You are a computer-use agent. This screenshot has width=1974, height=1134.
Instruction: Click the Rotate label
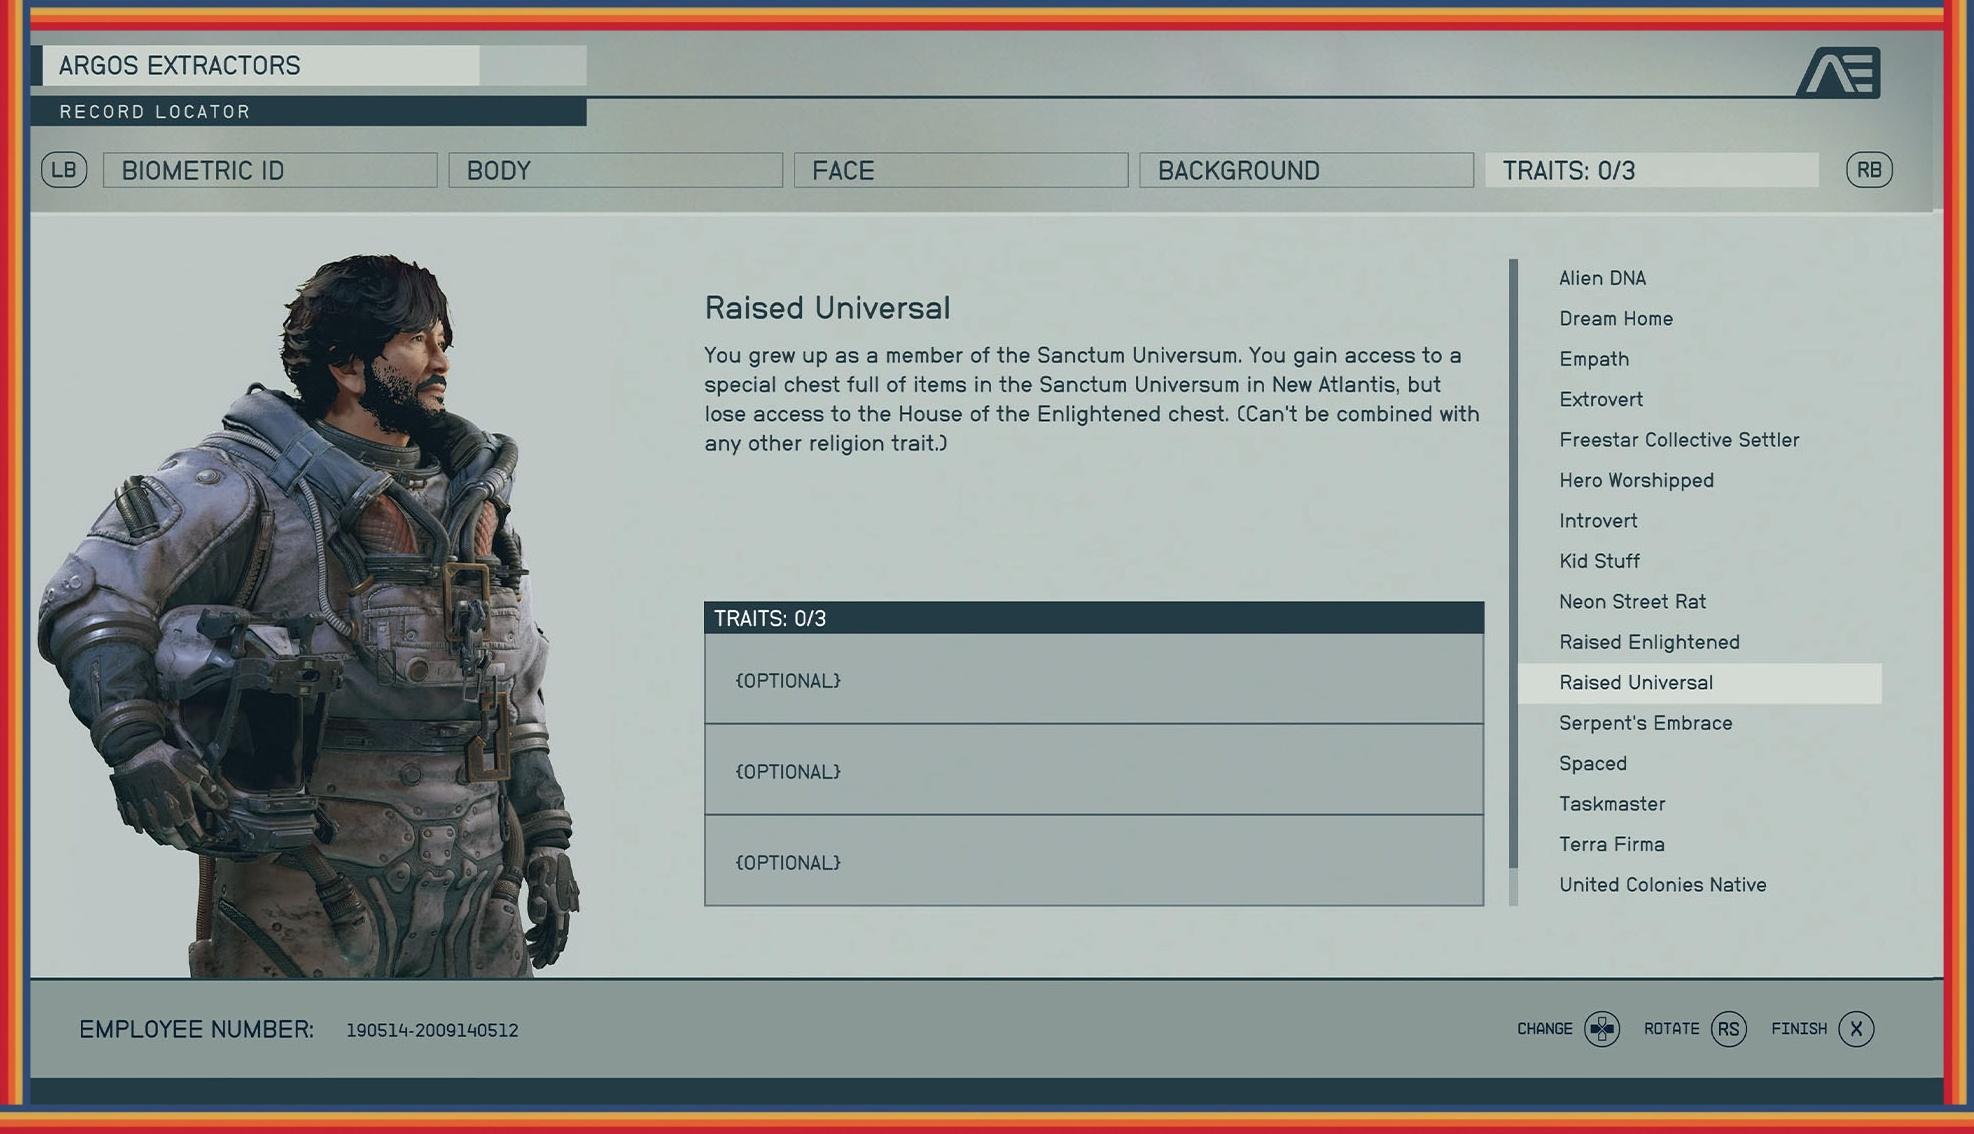point(1671,1029)
